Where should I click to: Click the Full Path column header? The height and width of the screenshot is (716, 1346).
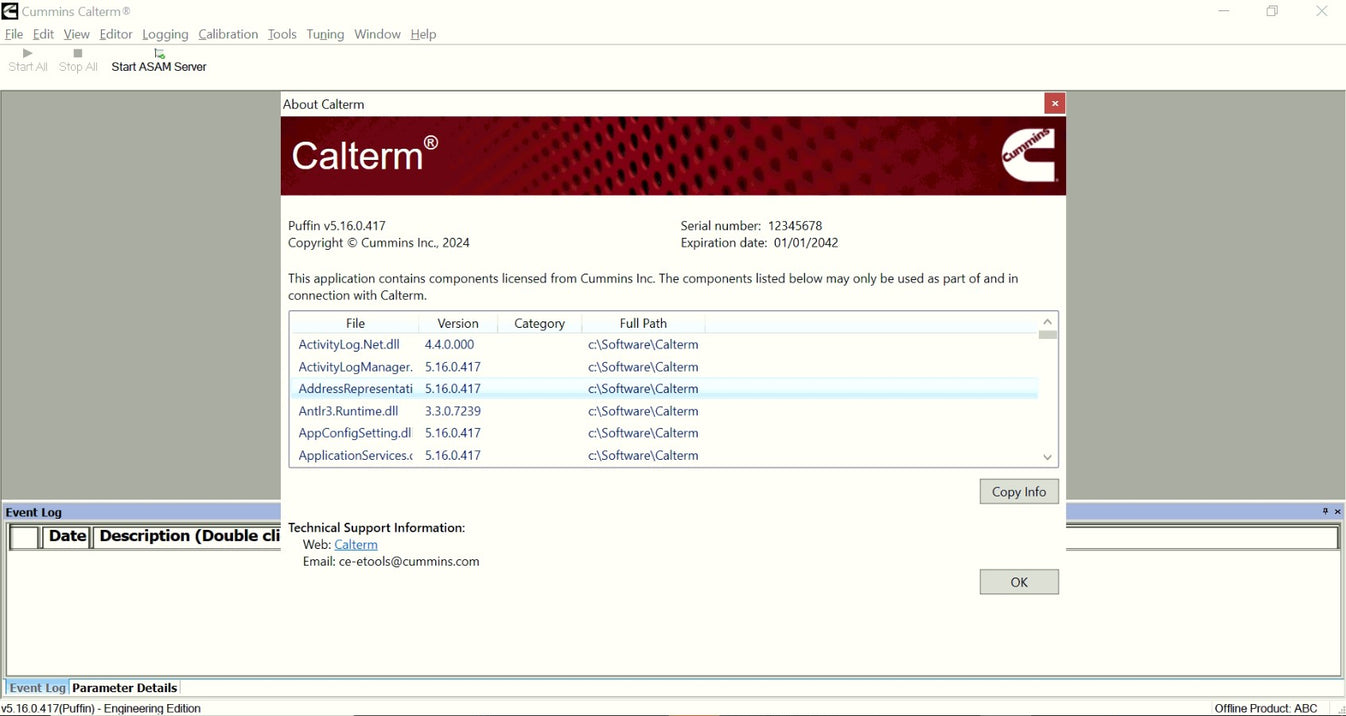click(643, 323)
